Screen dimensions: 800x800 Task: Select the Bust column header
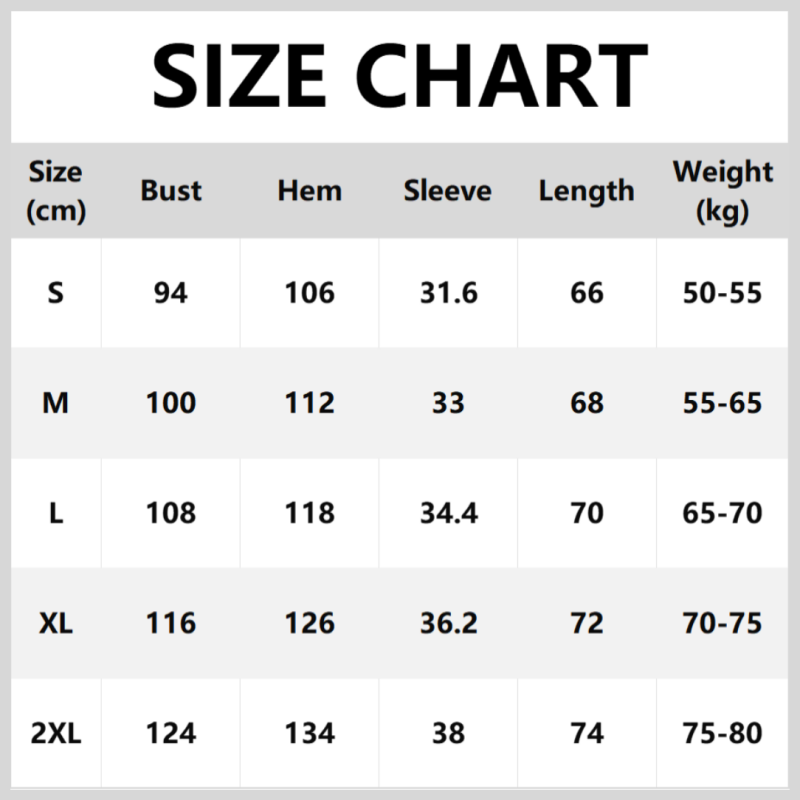(171, 190)
